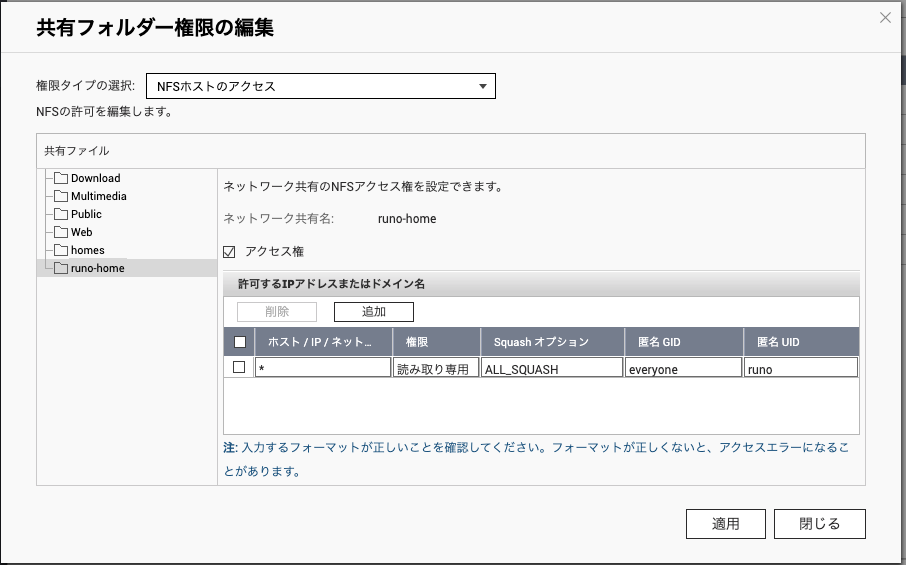Screen dimensions: 906x565
Task: Click the ホスト / IP / ネット... column header
Action: [x=323, y=342]
